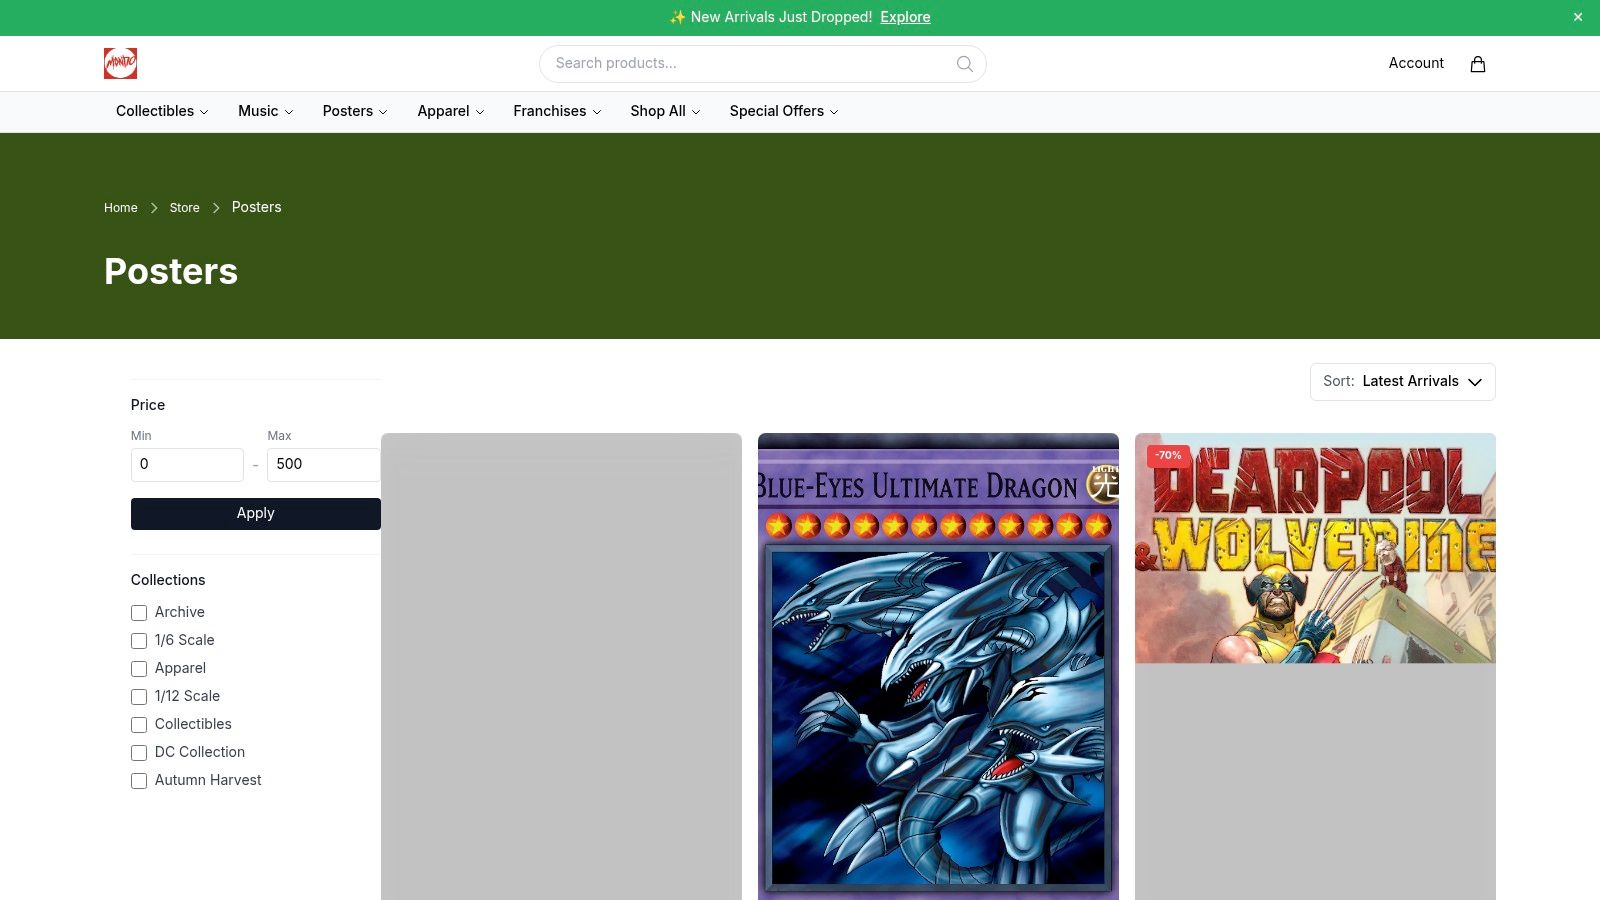
Task: Open the Account link
Action: [1416, 63]
